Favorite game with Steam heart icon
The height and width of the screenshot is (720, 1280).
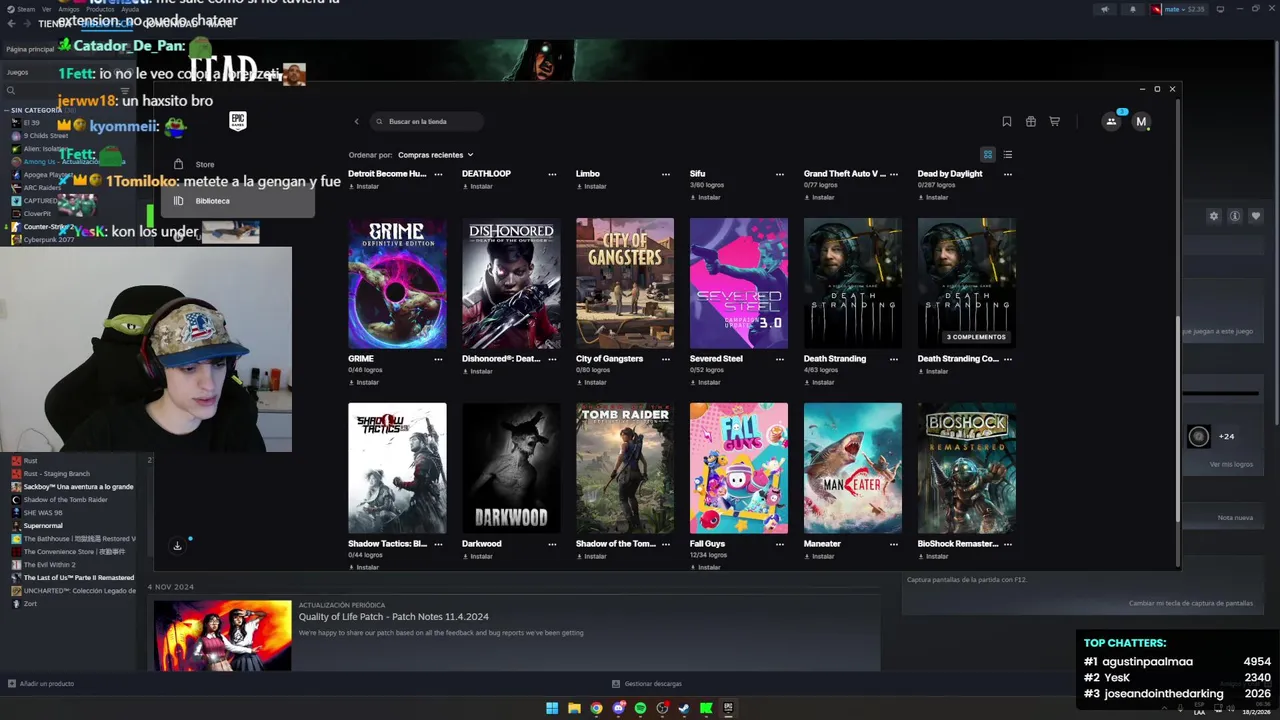1256,216
